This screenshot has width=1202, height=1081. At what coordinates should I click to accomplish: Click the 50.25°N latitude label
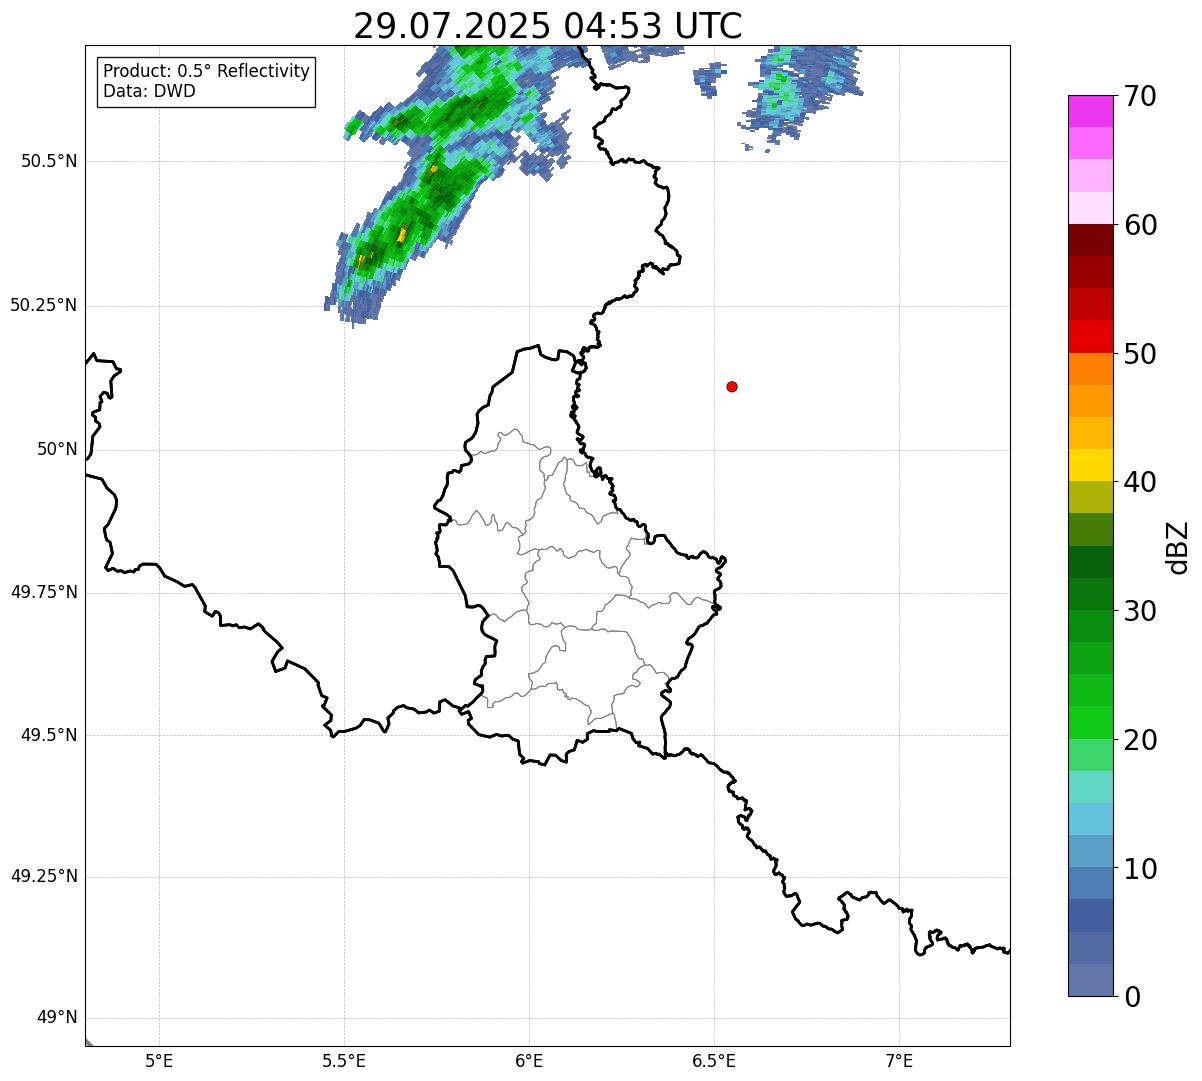44,305
